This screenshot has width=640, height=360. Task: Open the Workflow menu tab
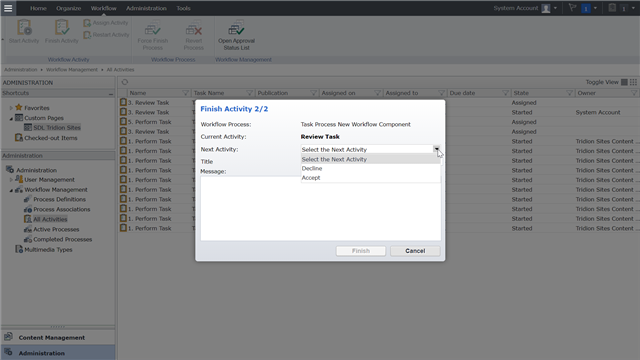[x=103, y=8]
